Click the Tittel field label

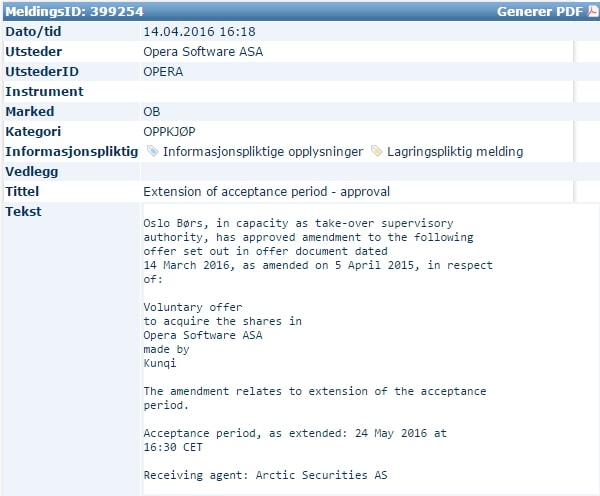22,191
